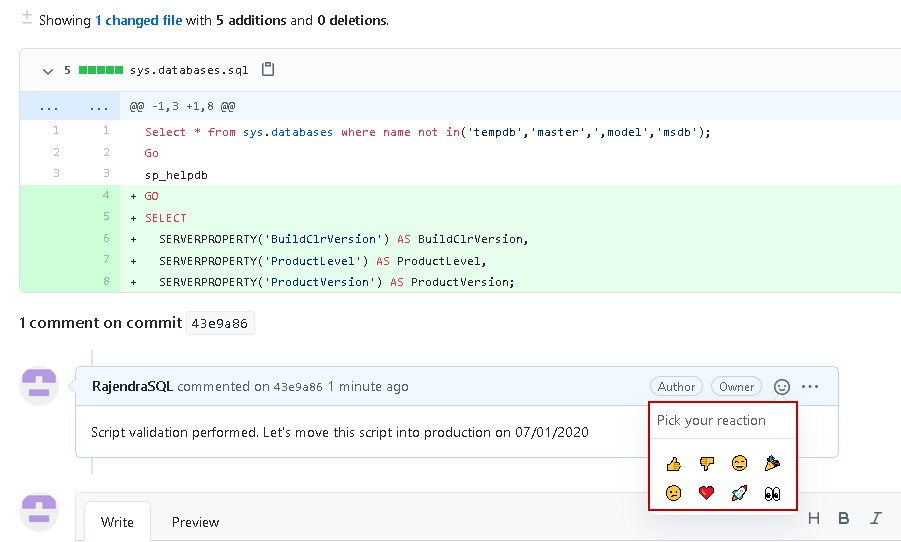Copy the sys.databases.sql file path
The image size is (901, 542).
267,70
